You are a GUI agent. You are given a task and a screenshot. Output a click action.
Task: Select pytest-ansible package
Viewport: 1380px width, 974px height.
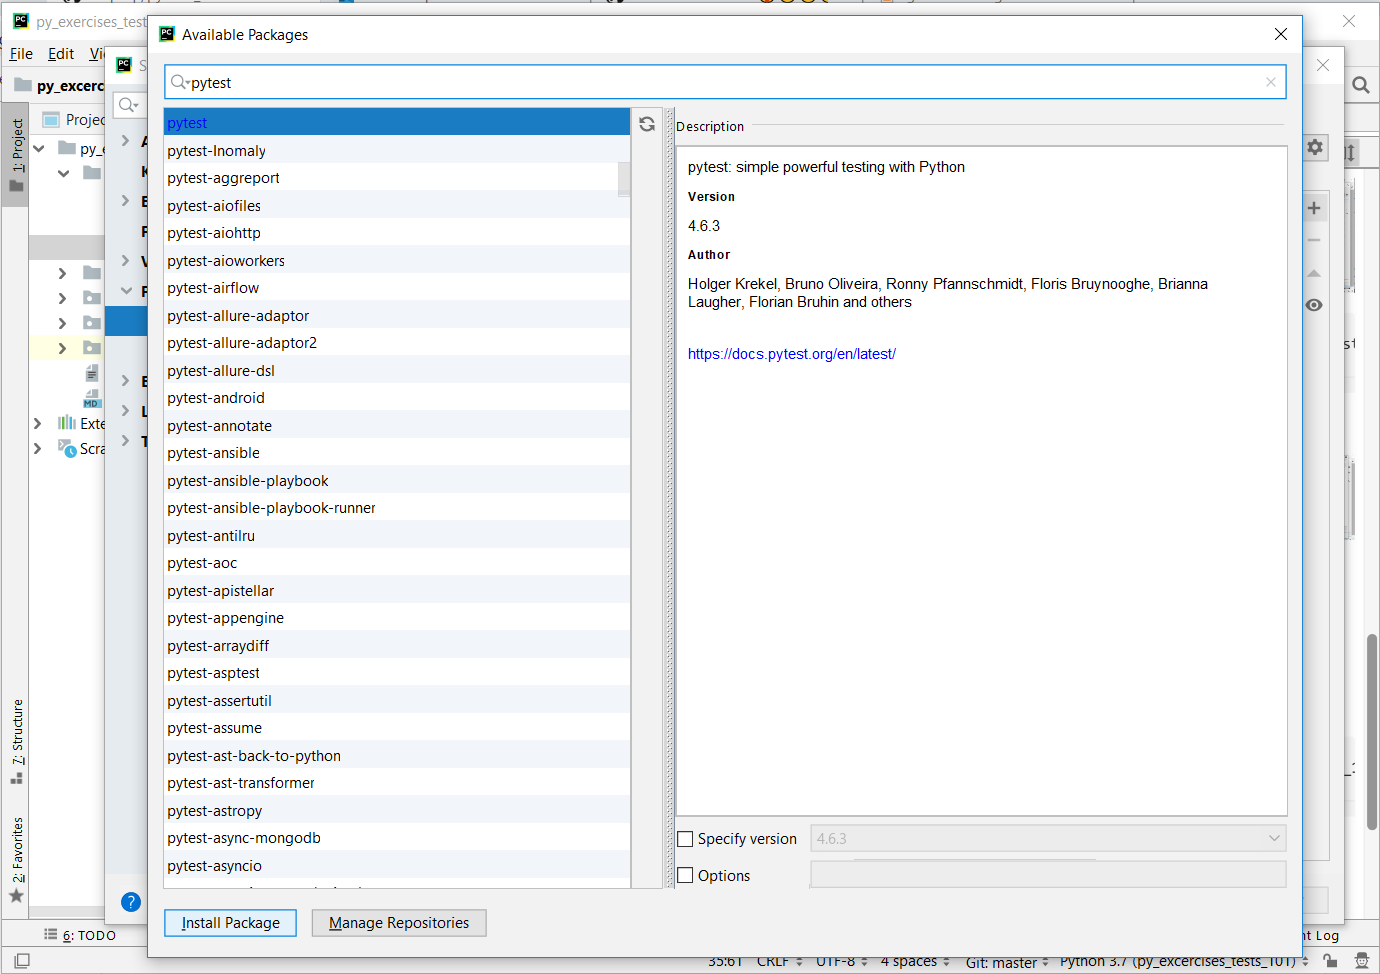[x=397, y=453]
